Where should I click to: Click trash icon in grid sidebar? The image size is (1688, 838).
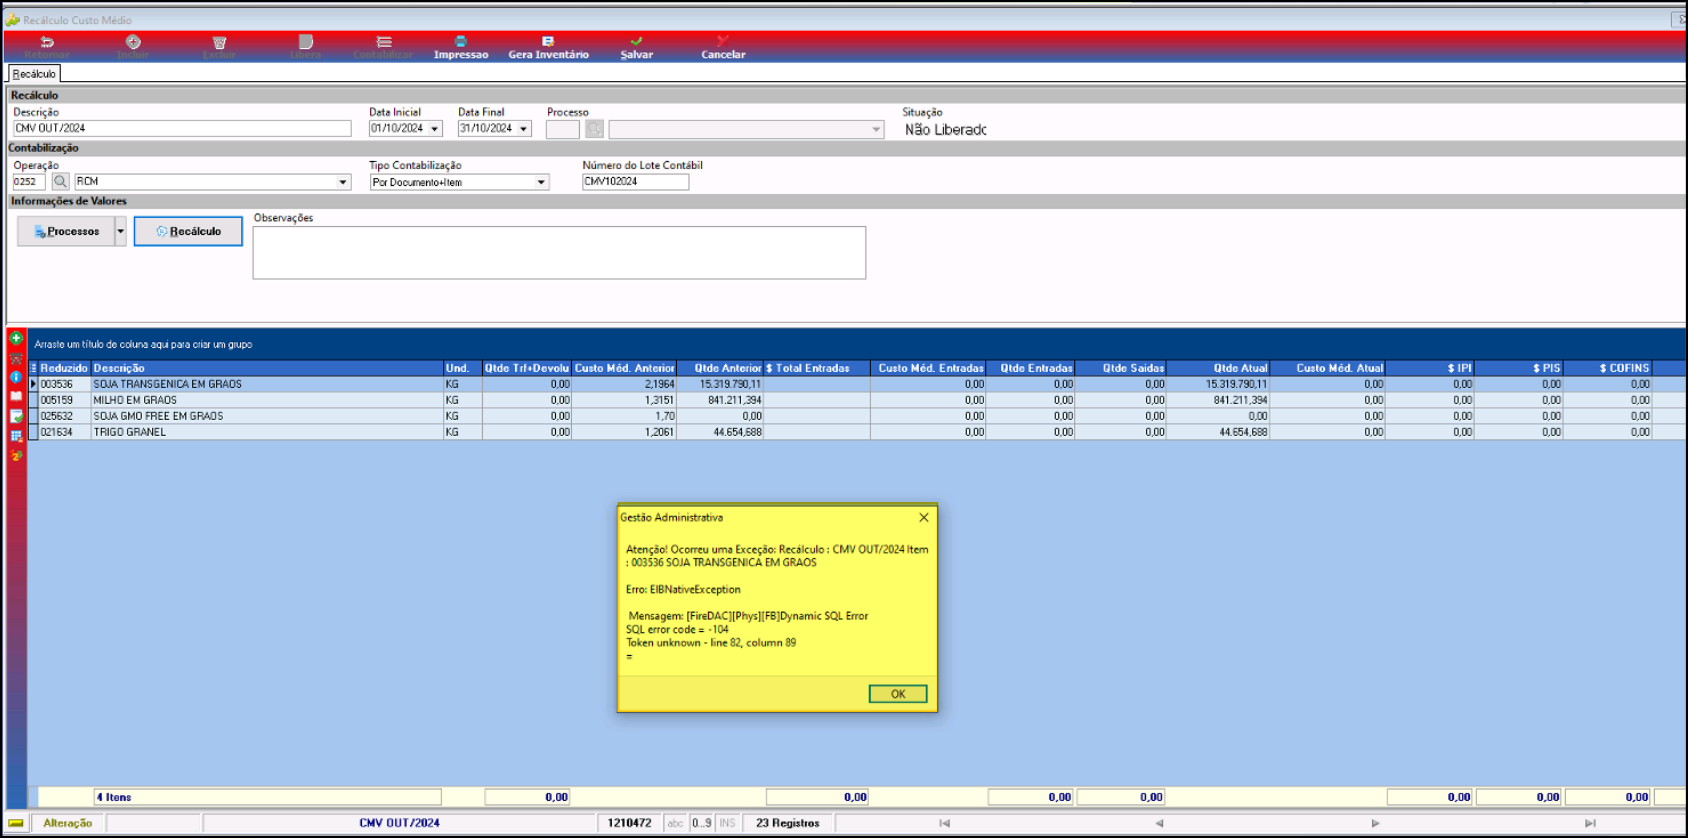click(16, 359)
